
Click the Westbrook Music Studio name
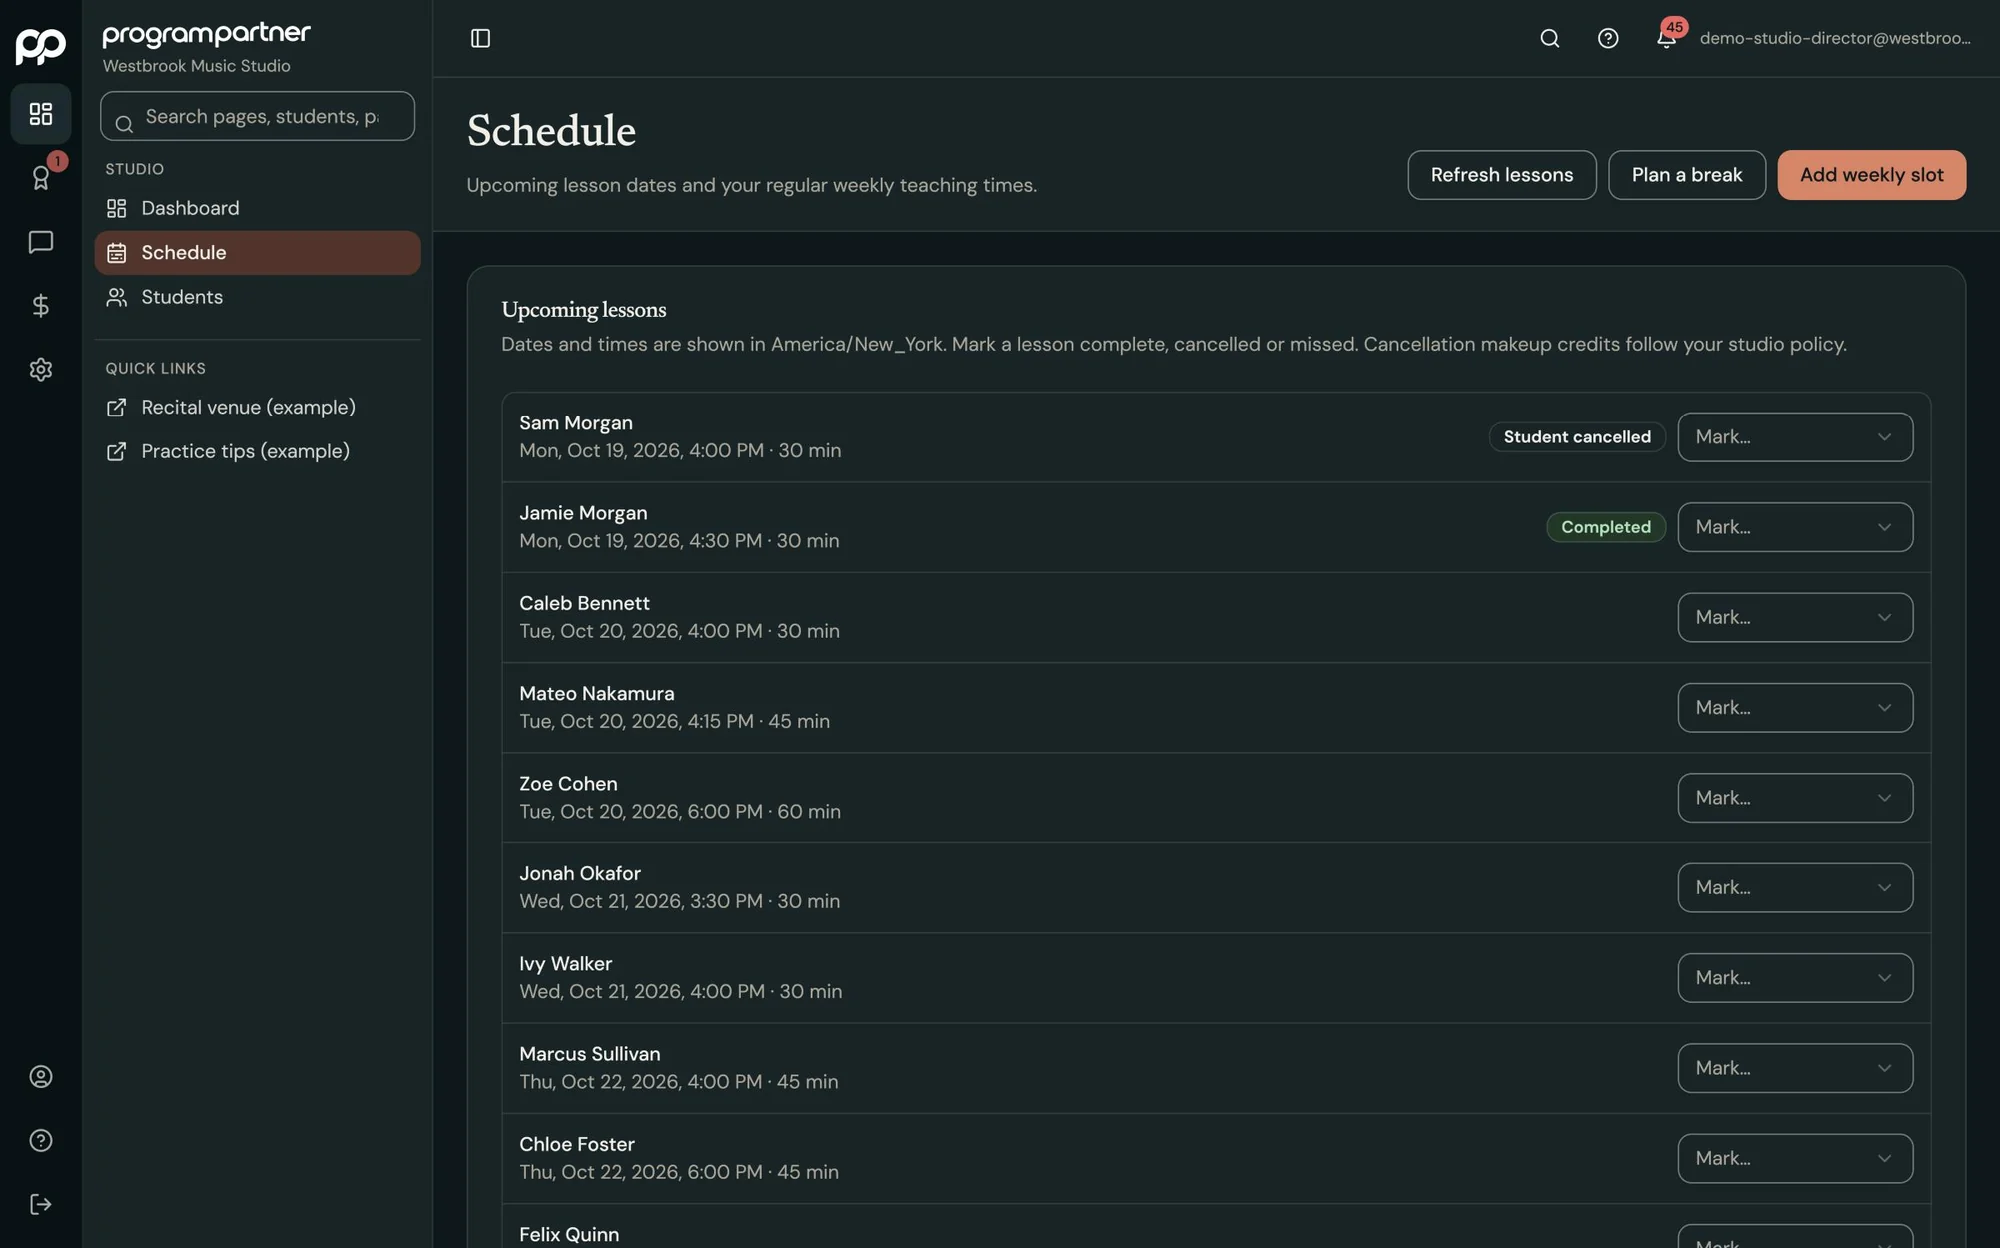pyautogui.click(x=197, y=66)
